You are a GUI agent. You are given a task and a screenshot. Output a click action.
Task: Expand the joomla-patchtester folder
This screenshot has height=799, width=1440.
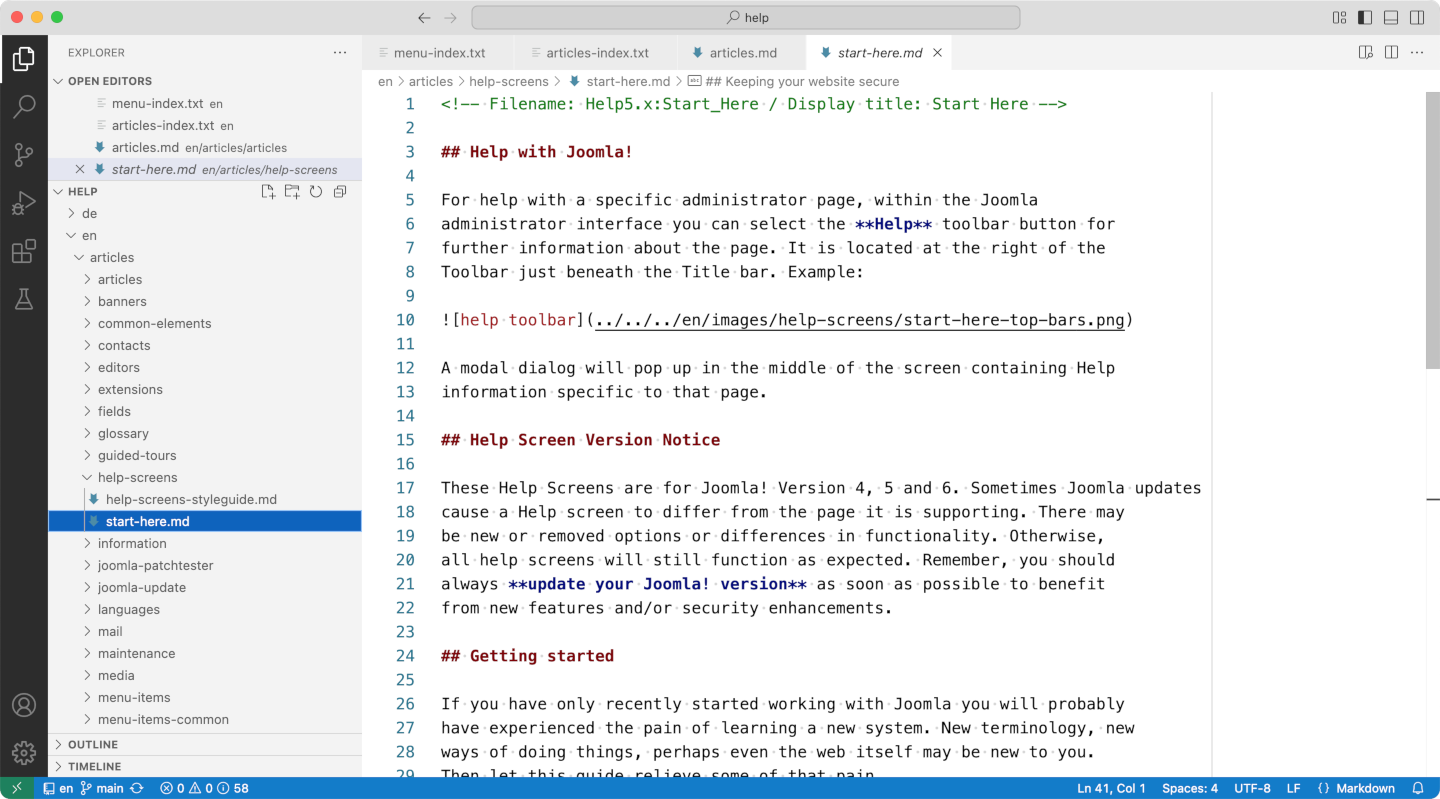click(205, 565)
